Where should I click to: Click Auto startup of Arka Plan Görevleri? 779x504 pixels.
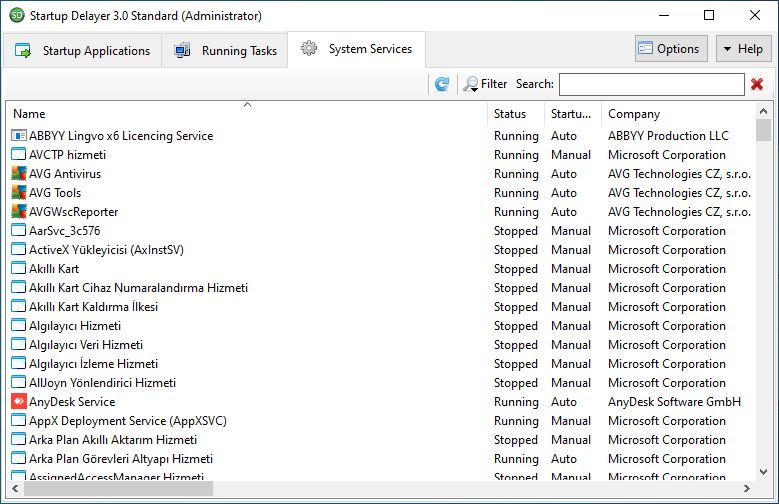point(564,458)
